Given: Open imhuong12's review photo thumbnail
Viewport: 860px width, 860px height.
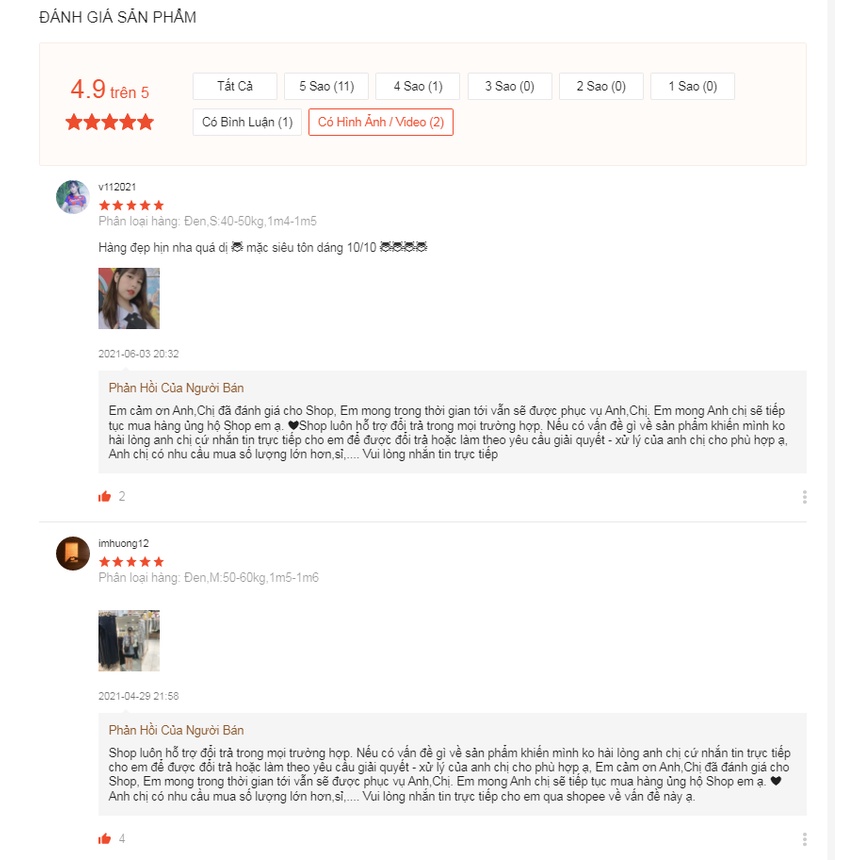Looking at the screenshot, I should (x=129, y=640).
